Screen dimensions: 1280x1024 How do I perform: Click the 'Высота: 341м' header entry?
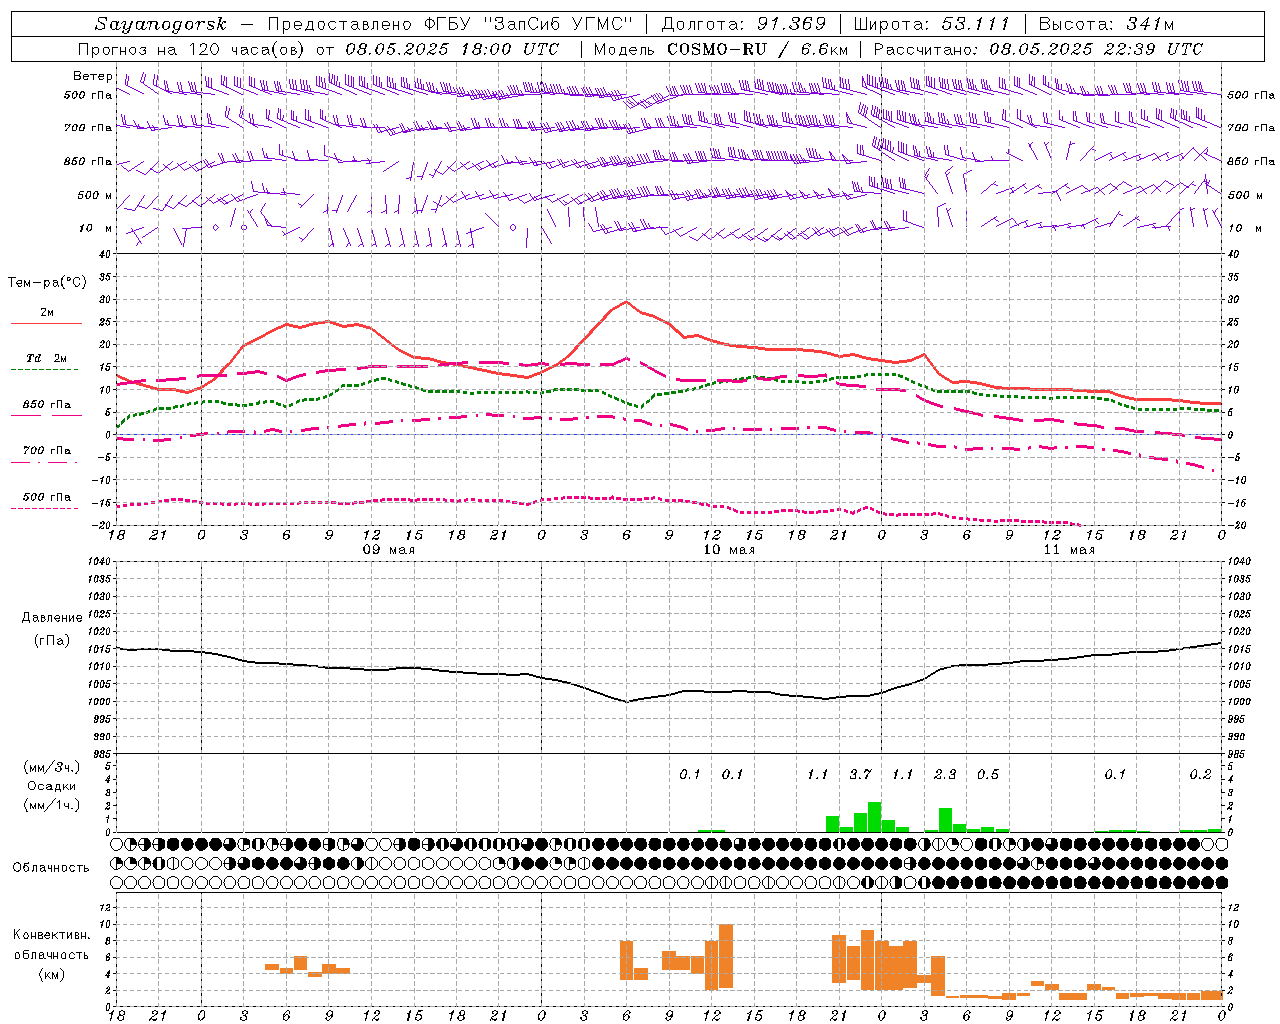point(1106,24)
